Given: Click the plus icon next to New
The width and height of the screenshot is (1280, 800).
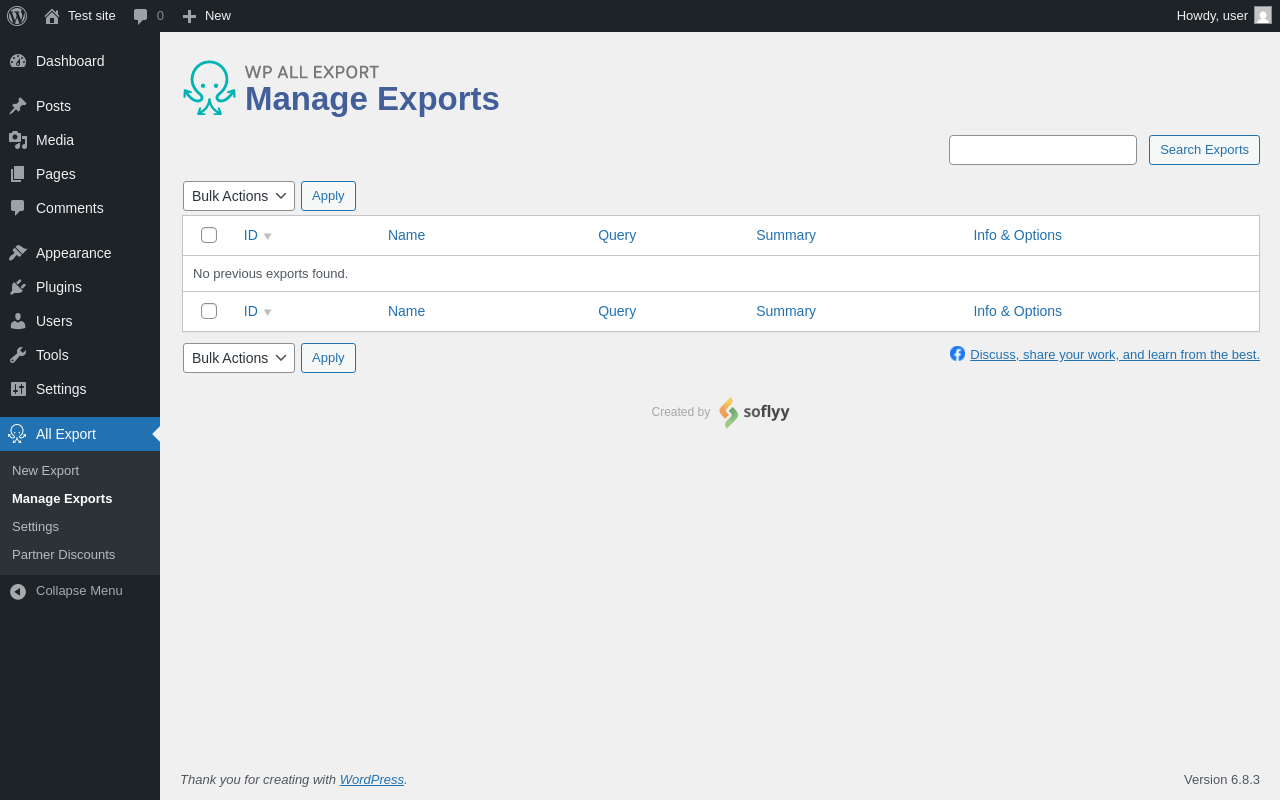Looking at the screenshot, I should pyautogui.click(x=189, y=16).
